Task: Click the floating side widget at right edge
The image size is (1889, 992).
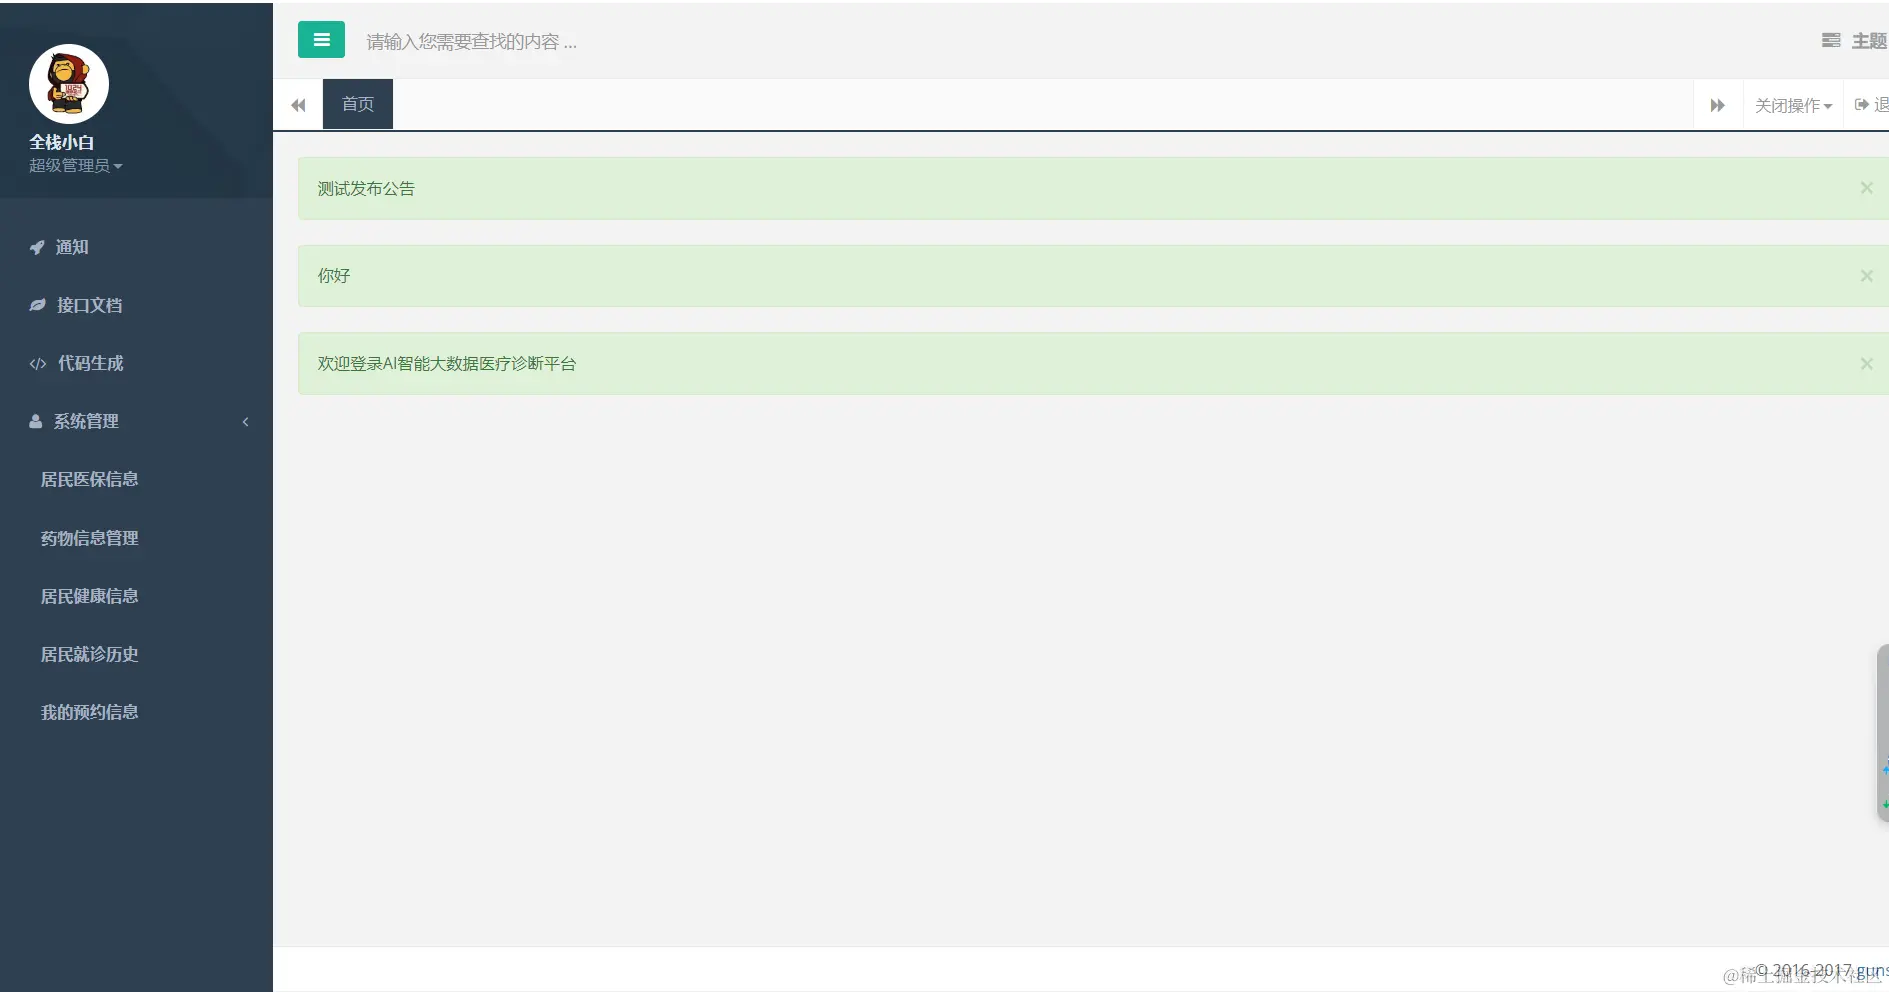Action: coord(1883,733)
